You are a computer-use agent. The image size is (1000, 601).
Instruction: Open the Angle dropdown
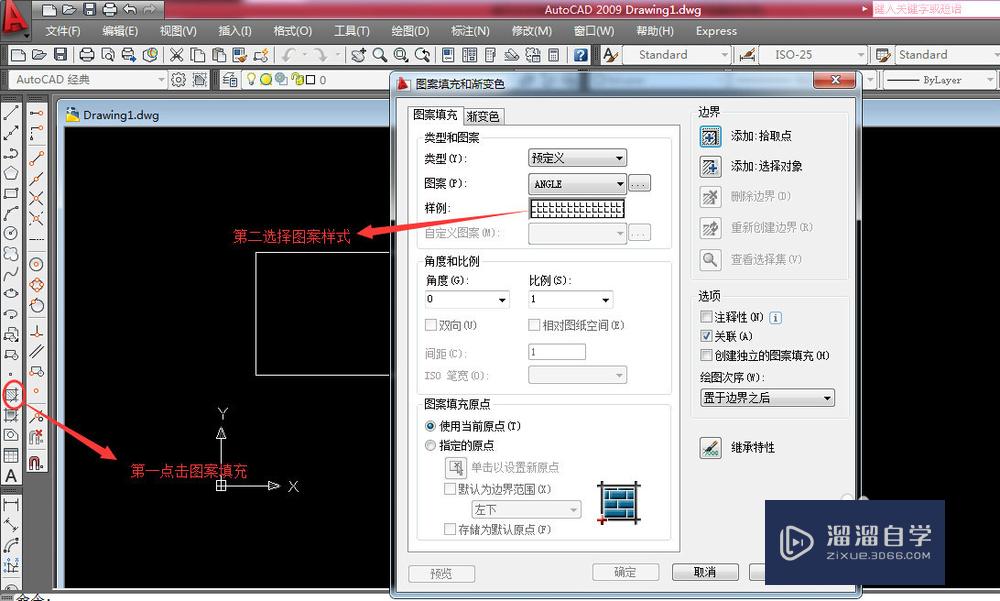(467, 299)
